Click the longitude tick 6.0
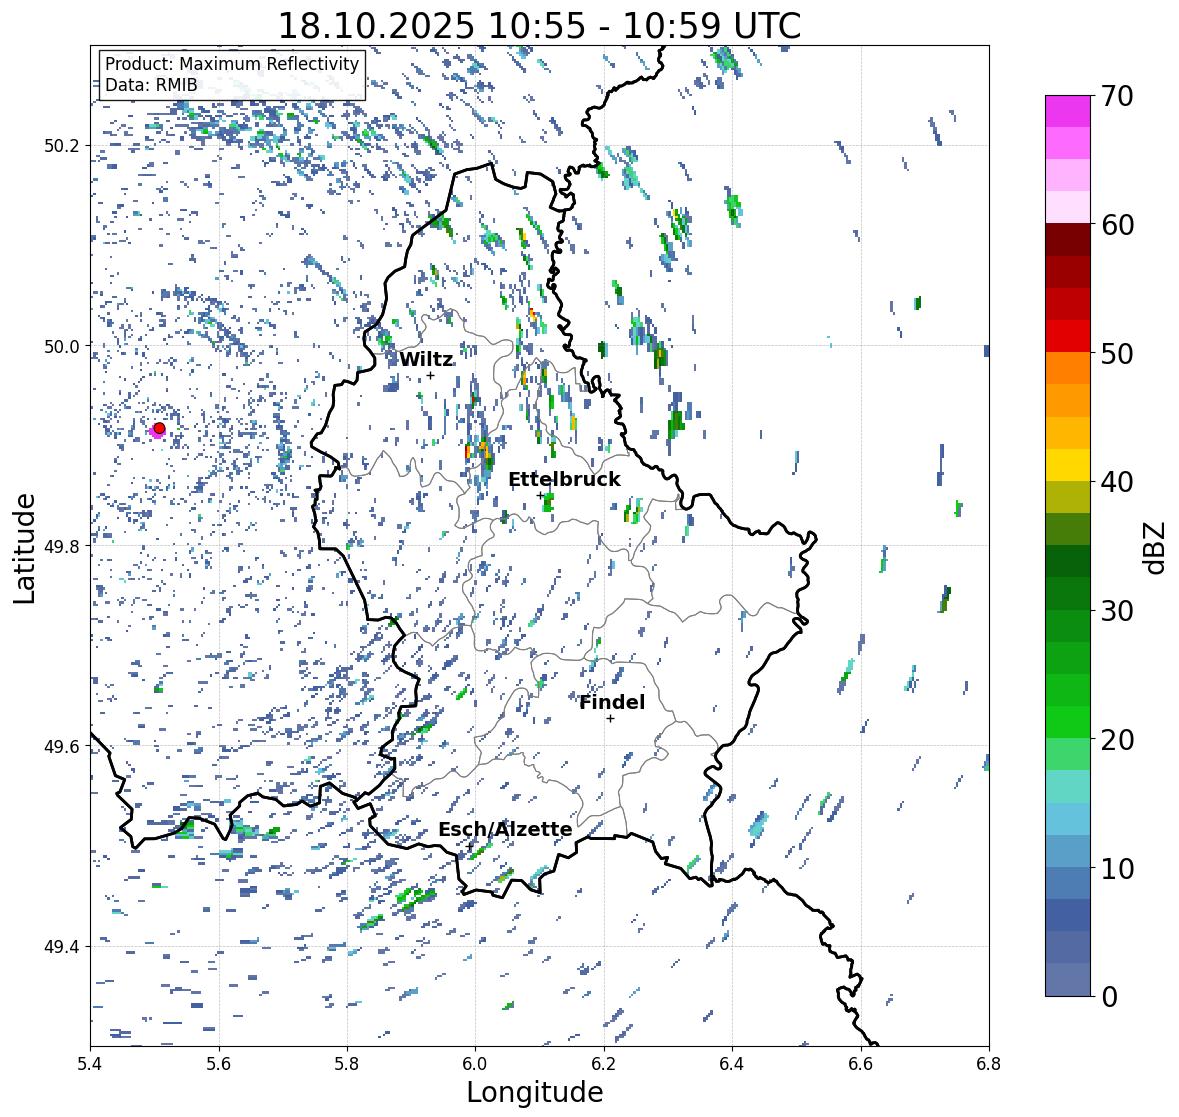1179x1117 pixels. coord(475,1064)
